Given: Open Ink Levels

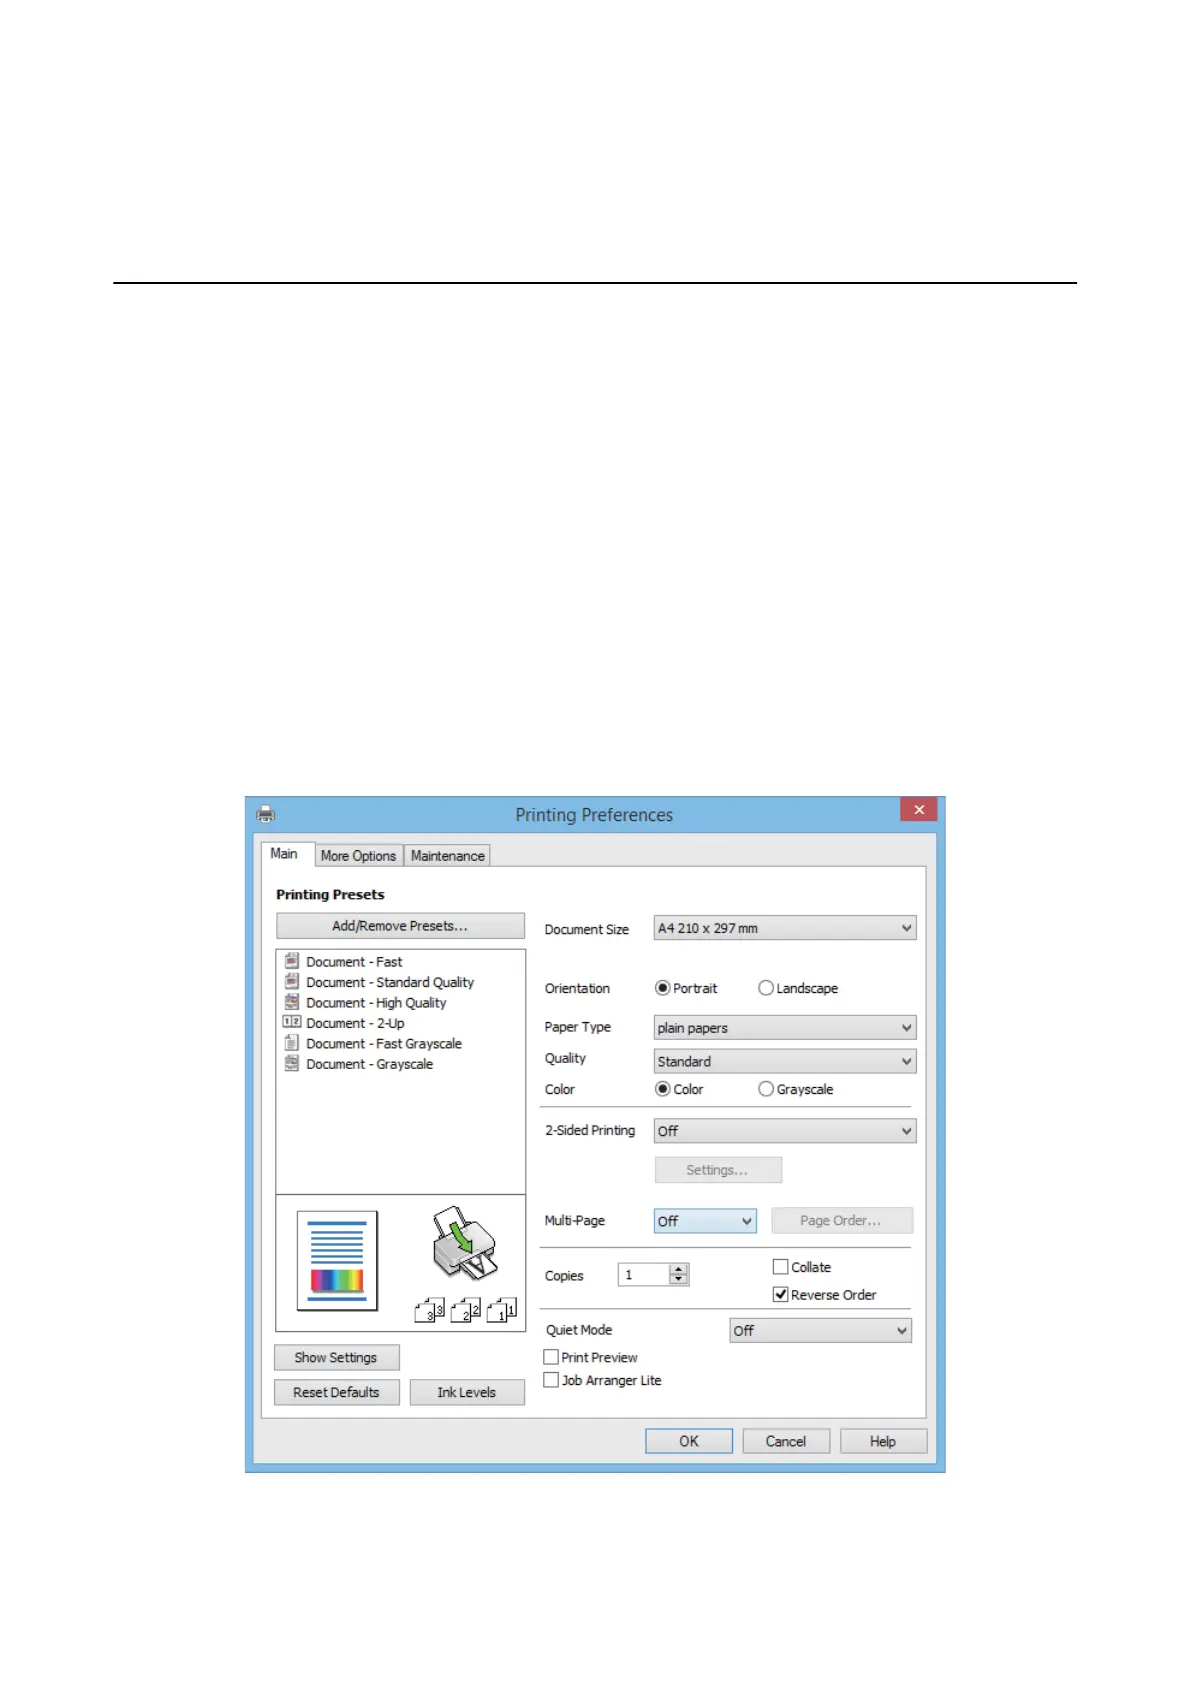Looking at the screenshot, I should (x=467, y=1392).
